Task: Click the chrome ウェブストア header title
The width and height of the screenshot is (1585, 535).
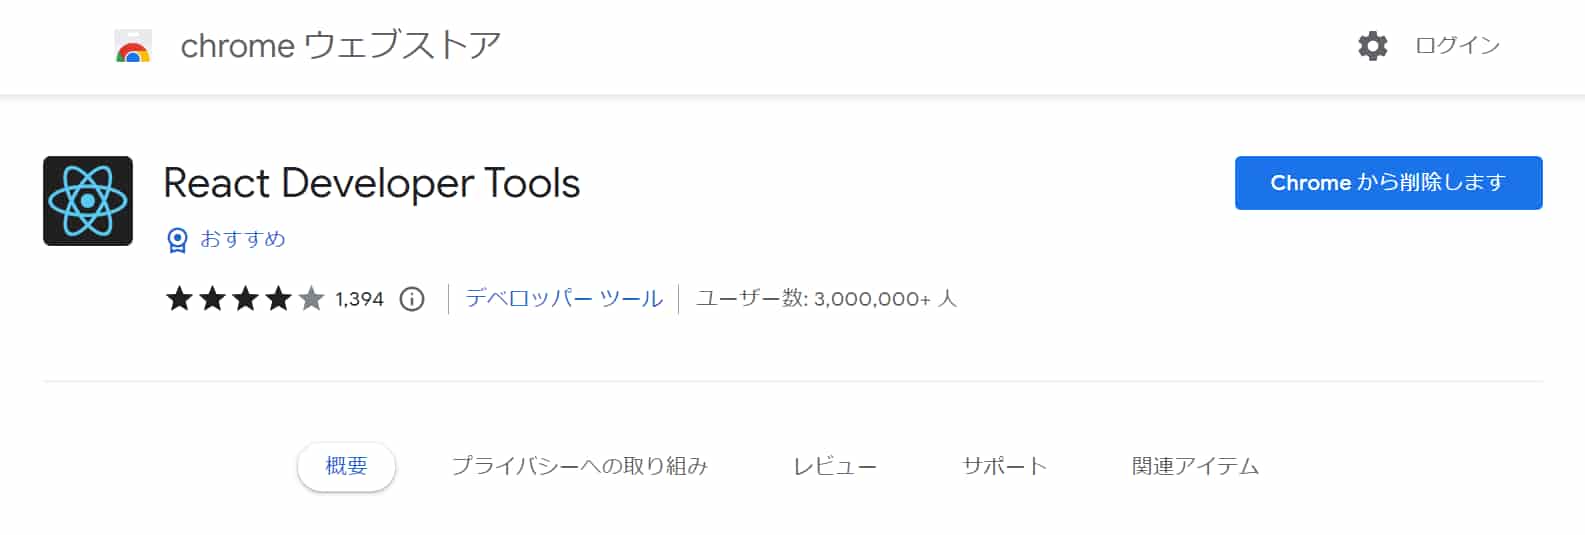Action: (x=340, y=46)
